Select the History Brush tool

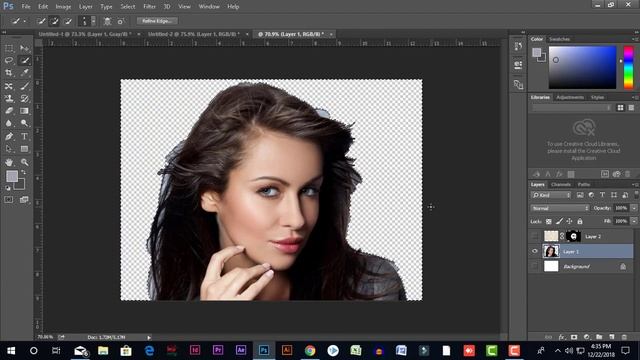tap(24, 98)
